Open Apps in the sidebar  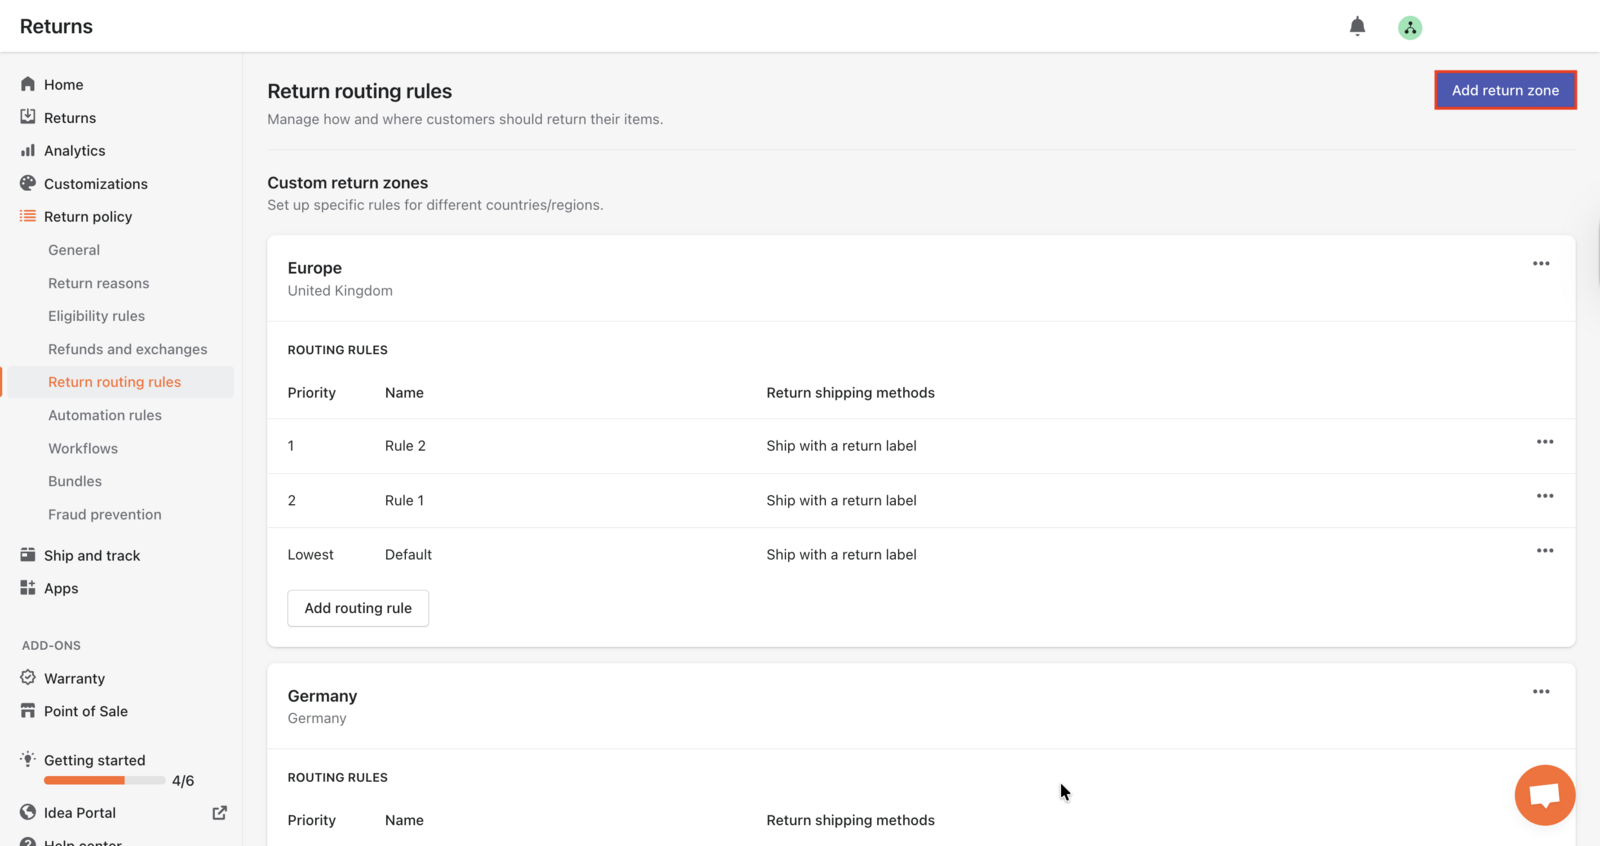coord(61,589)
